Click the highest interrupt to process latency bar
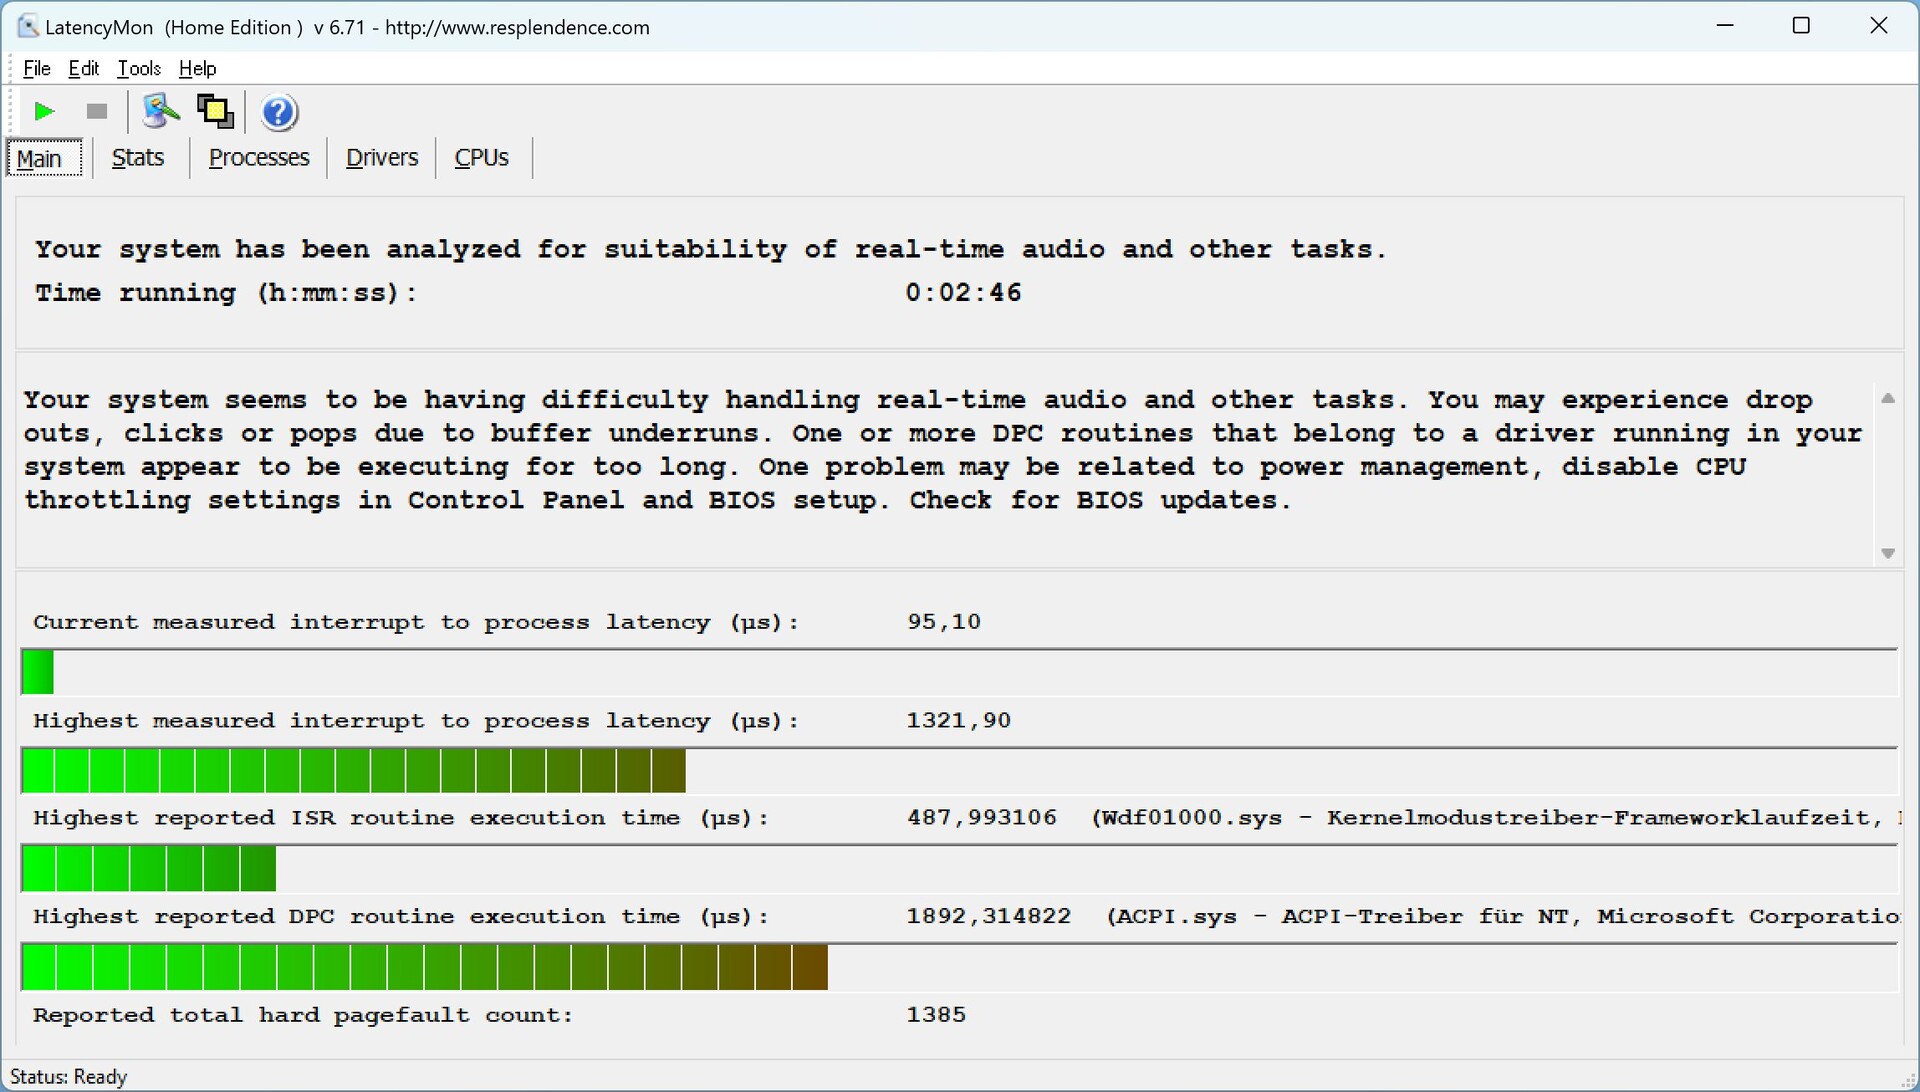This screenshot has height=1092, width=1920. click(x=353, y=771)
